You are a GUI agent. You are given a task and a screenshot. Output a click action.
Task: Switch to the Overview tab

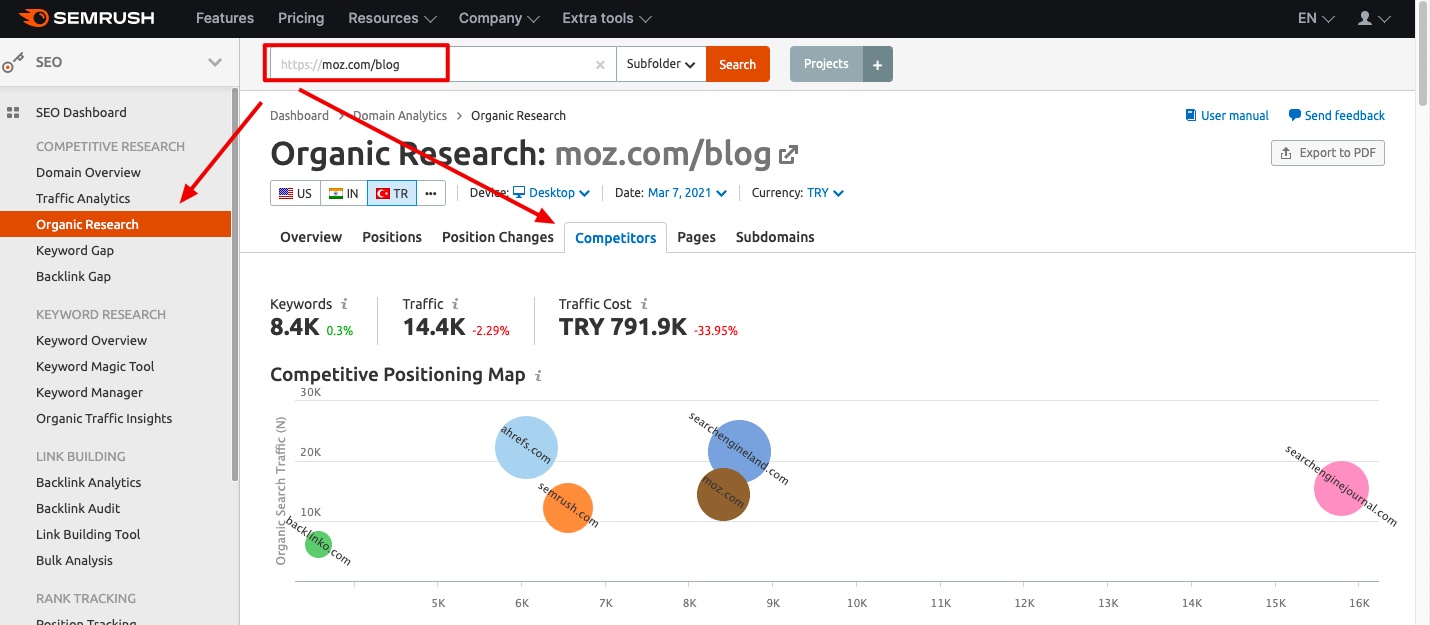(x=311, y=237)
